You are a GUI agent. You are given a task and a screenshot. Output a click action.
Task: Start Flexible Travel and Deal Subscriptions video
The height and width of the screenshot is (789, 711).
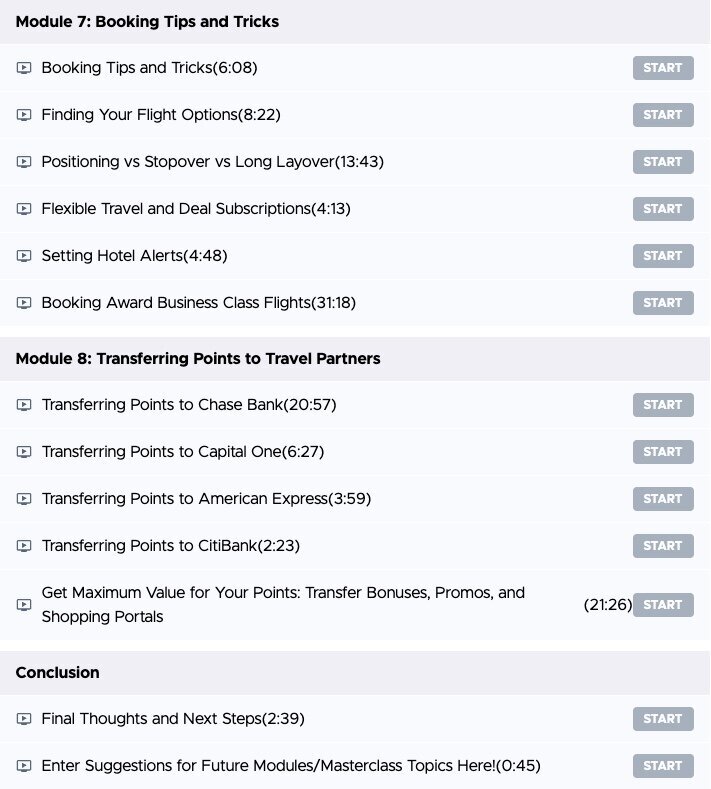click(663, 209)
